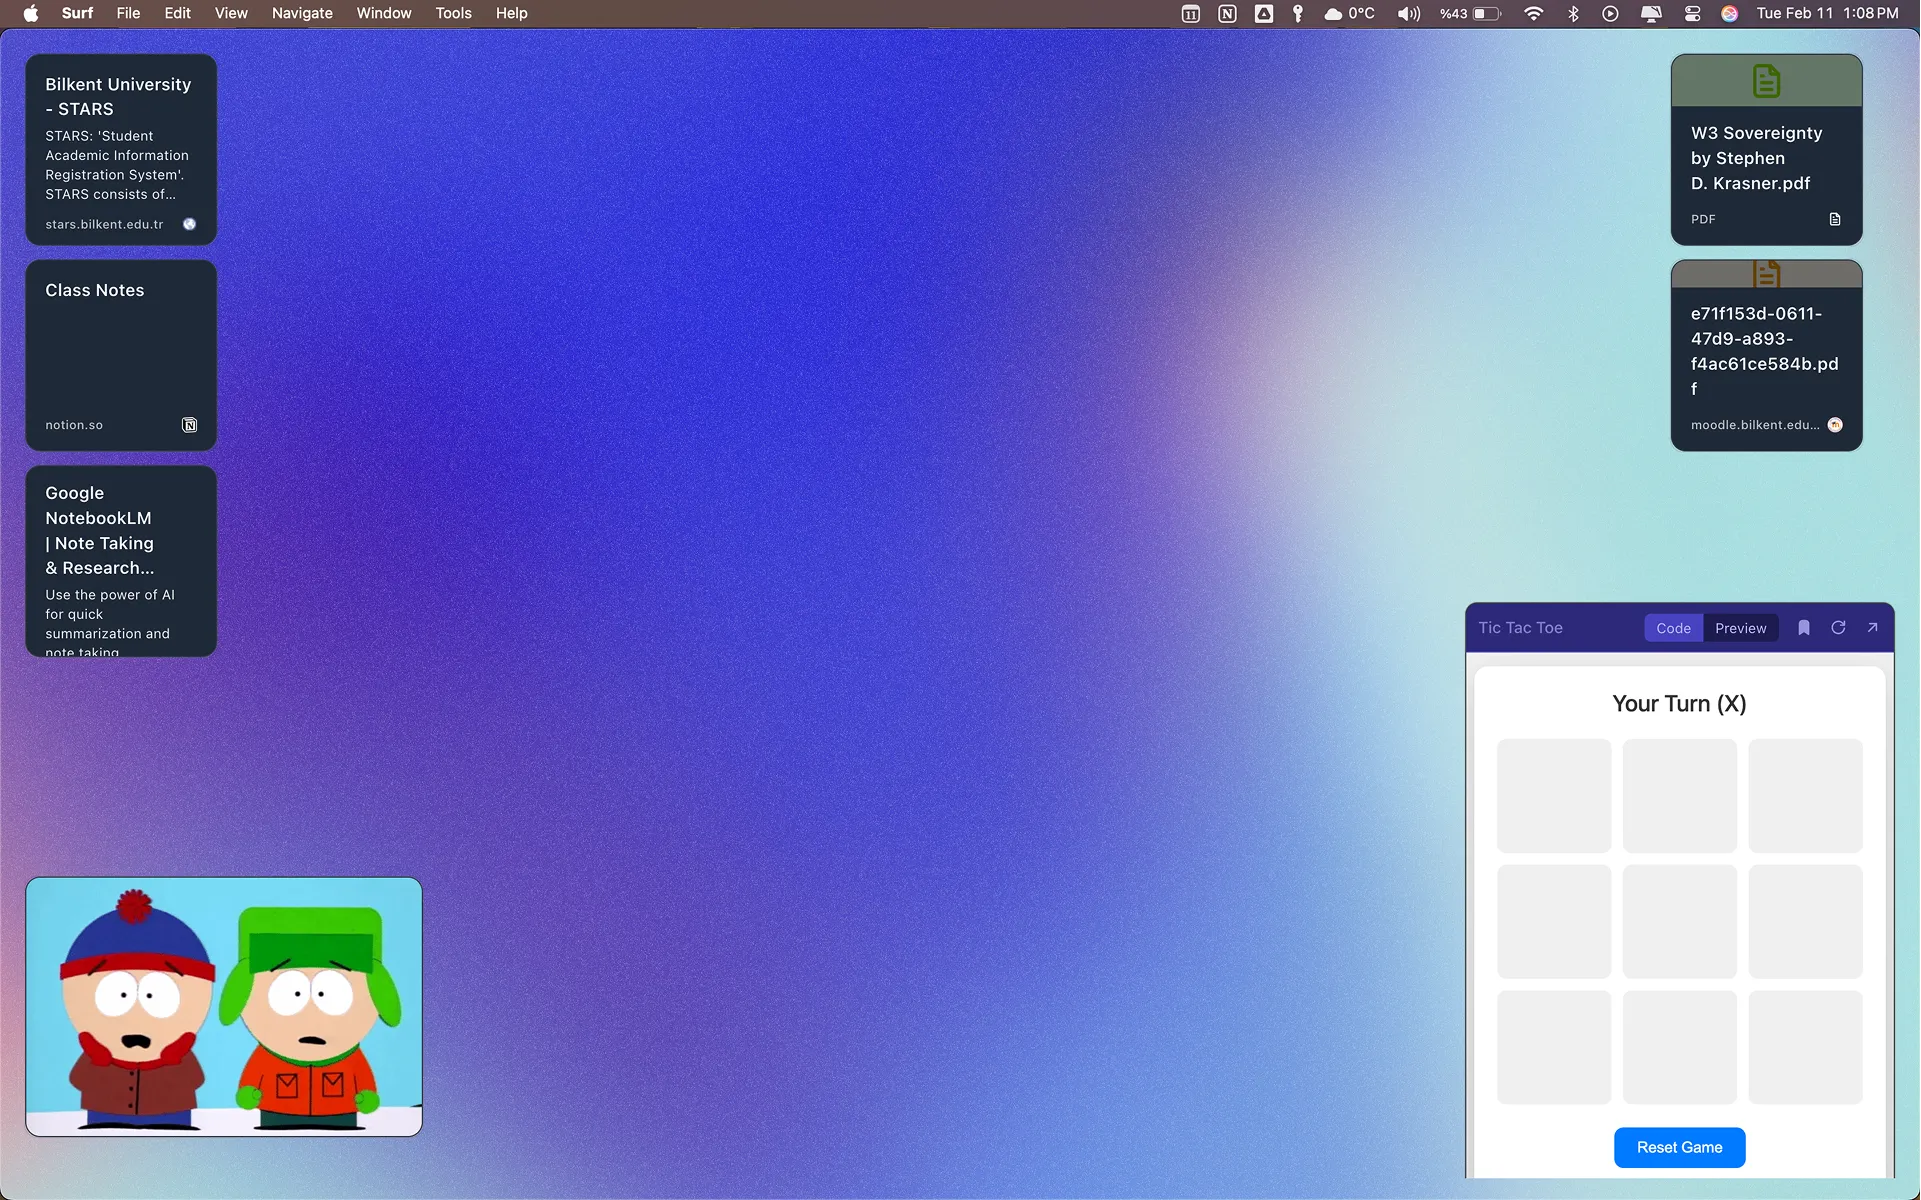Image resolution: width=1921 pixels, height=1200 pixels.
Task: Click the reload icon in Tic Tac Toe header
Action: pyautogui.click(x=1838, y=628)
